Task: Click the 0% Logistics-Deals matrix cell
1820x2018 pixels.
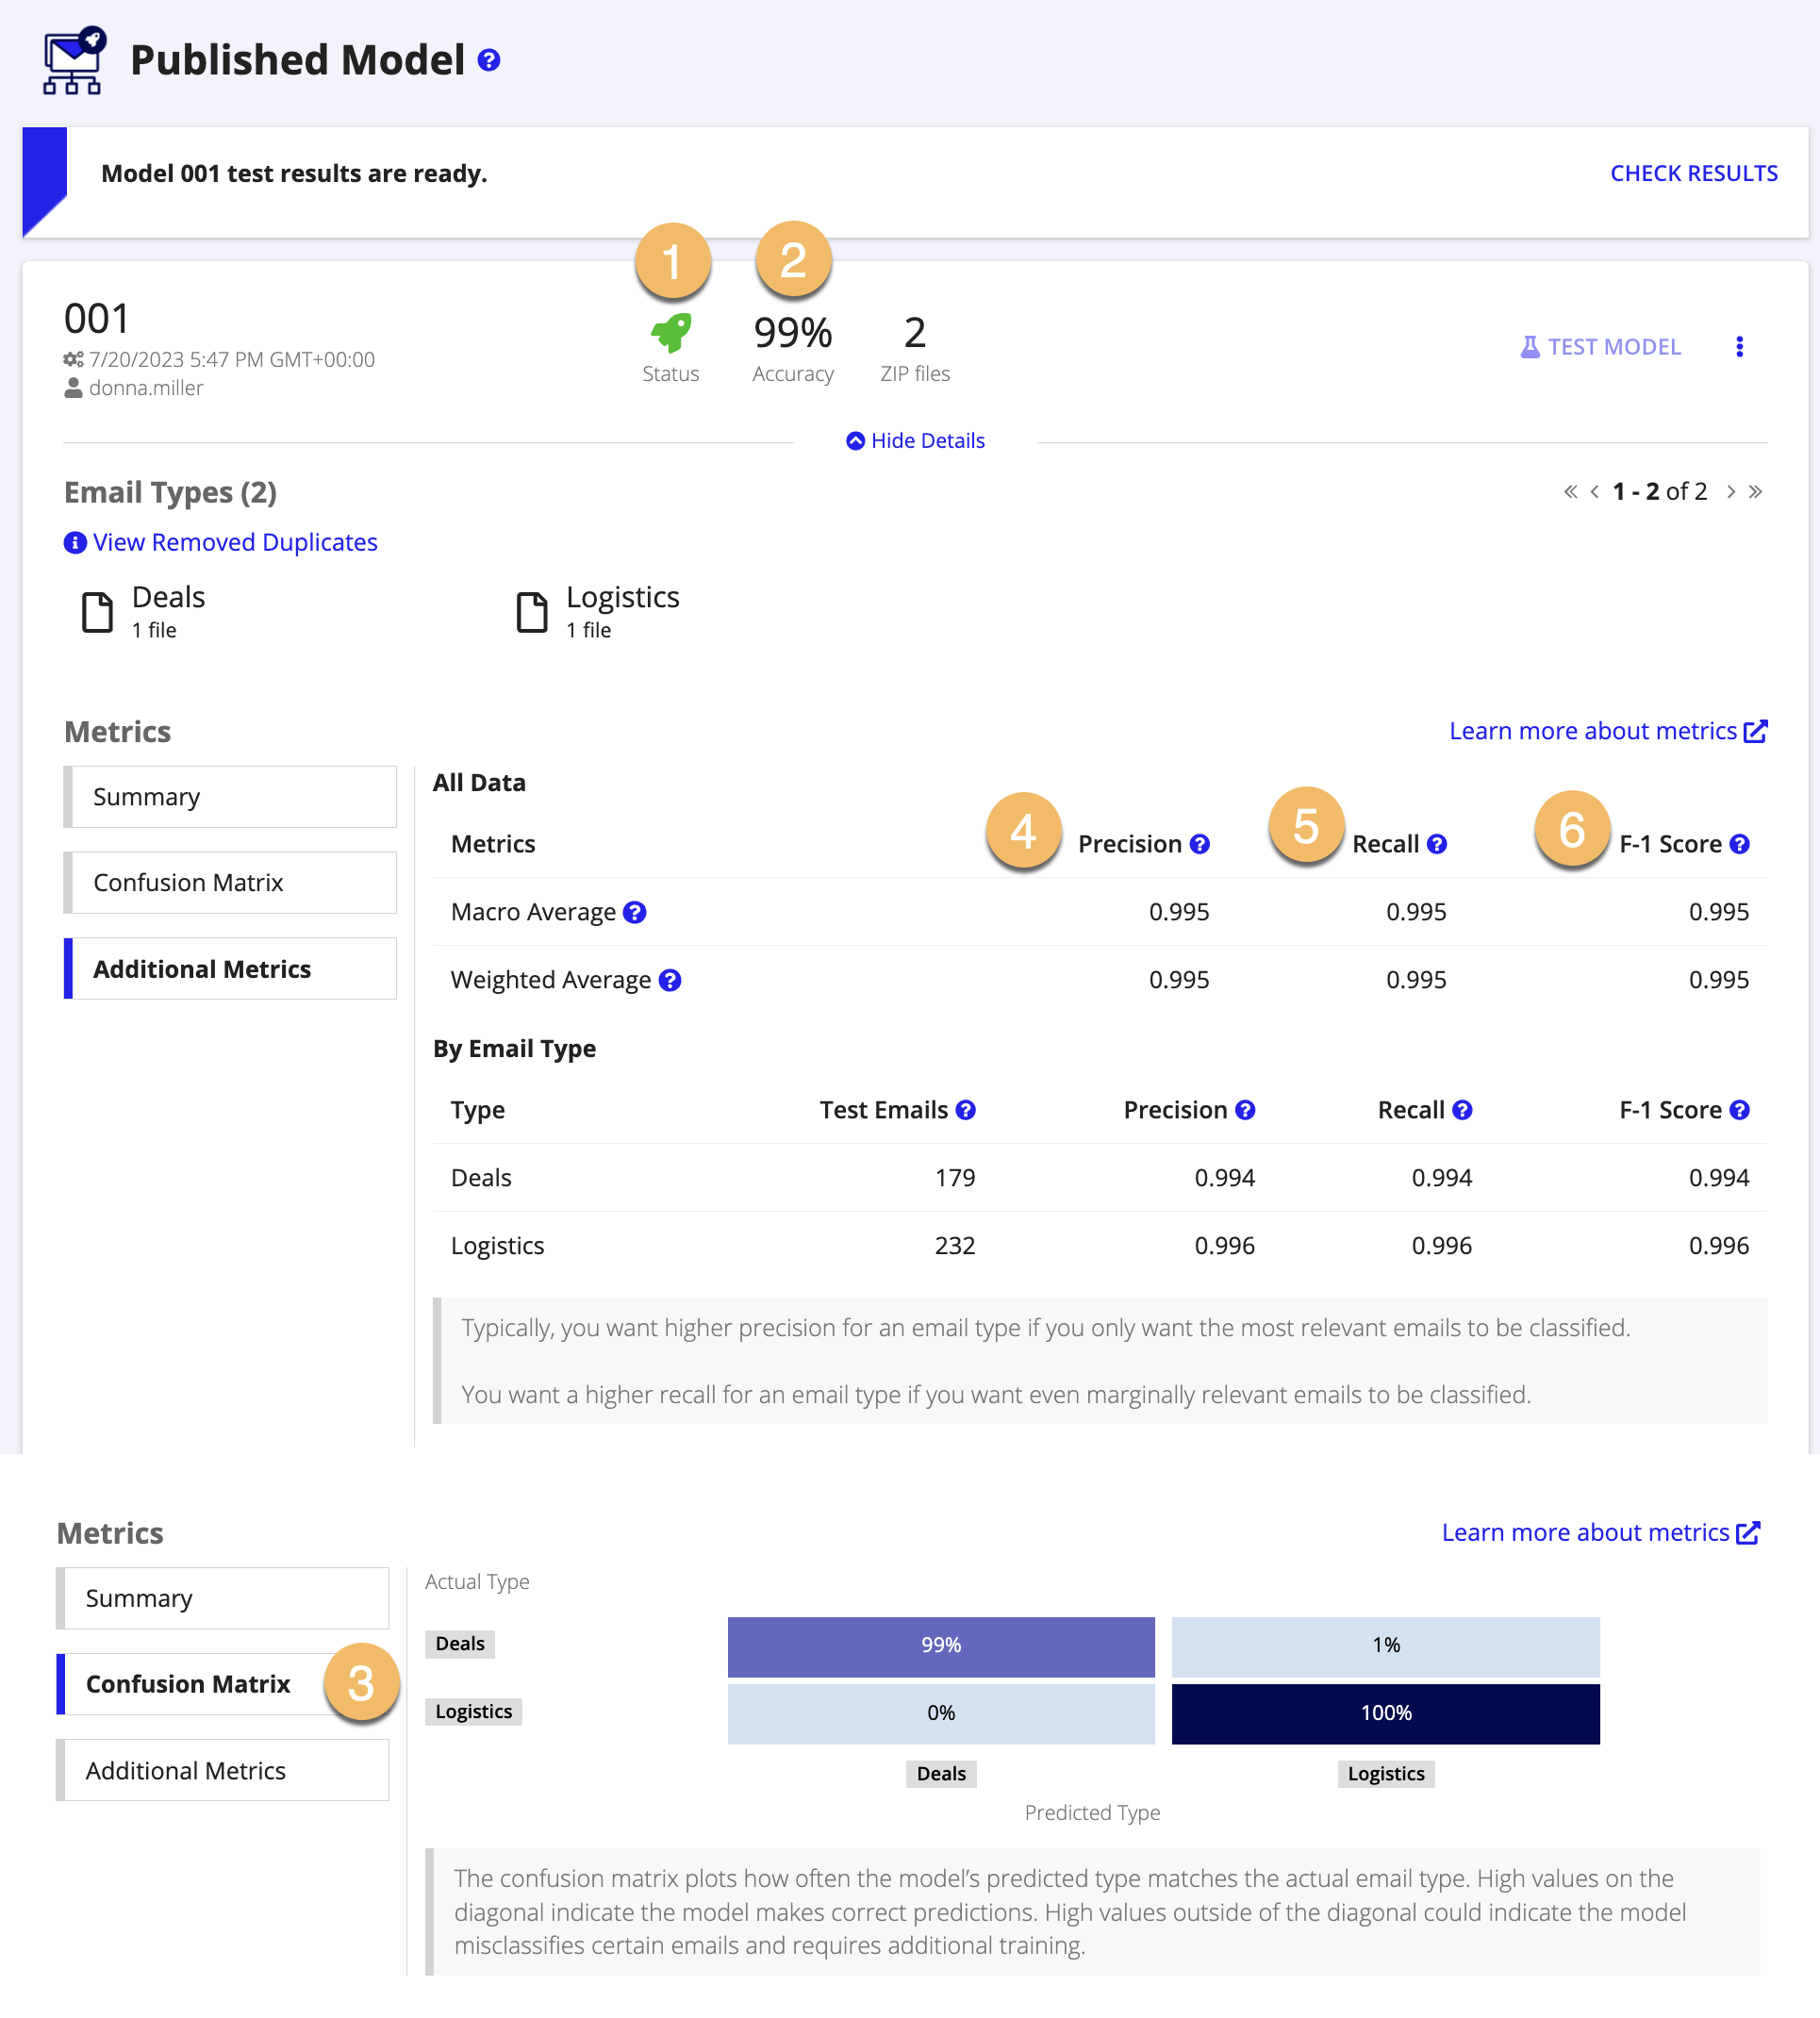Action: click(x=941, y=1714)
